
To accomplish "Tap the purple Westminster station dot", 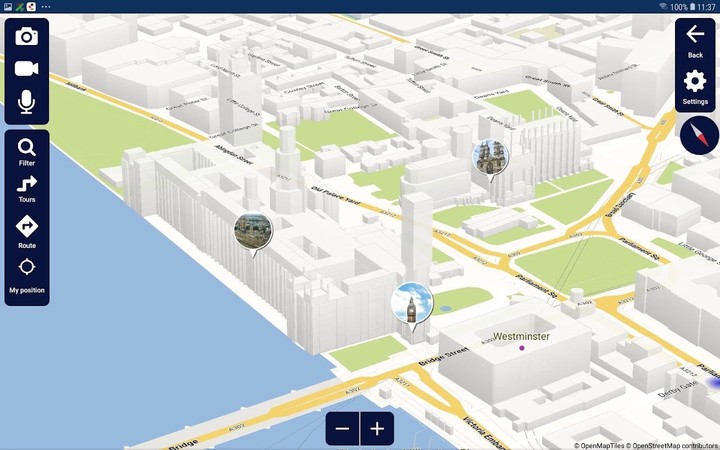I will tap(522, 348).
